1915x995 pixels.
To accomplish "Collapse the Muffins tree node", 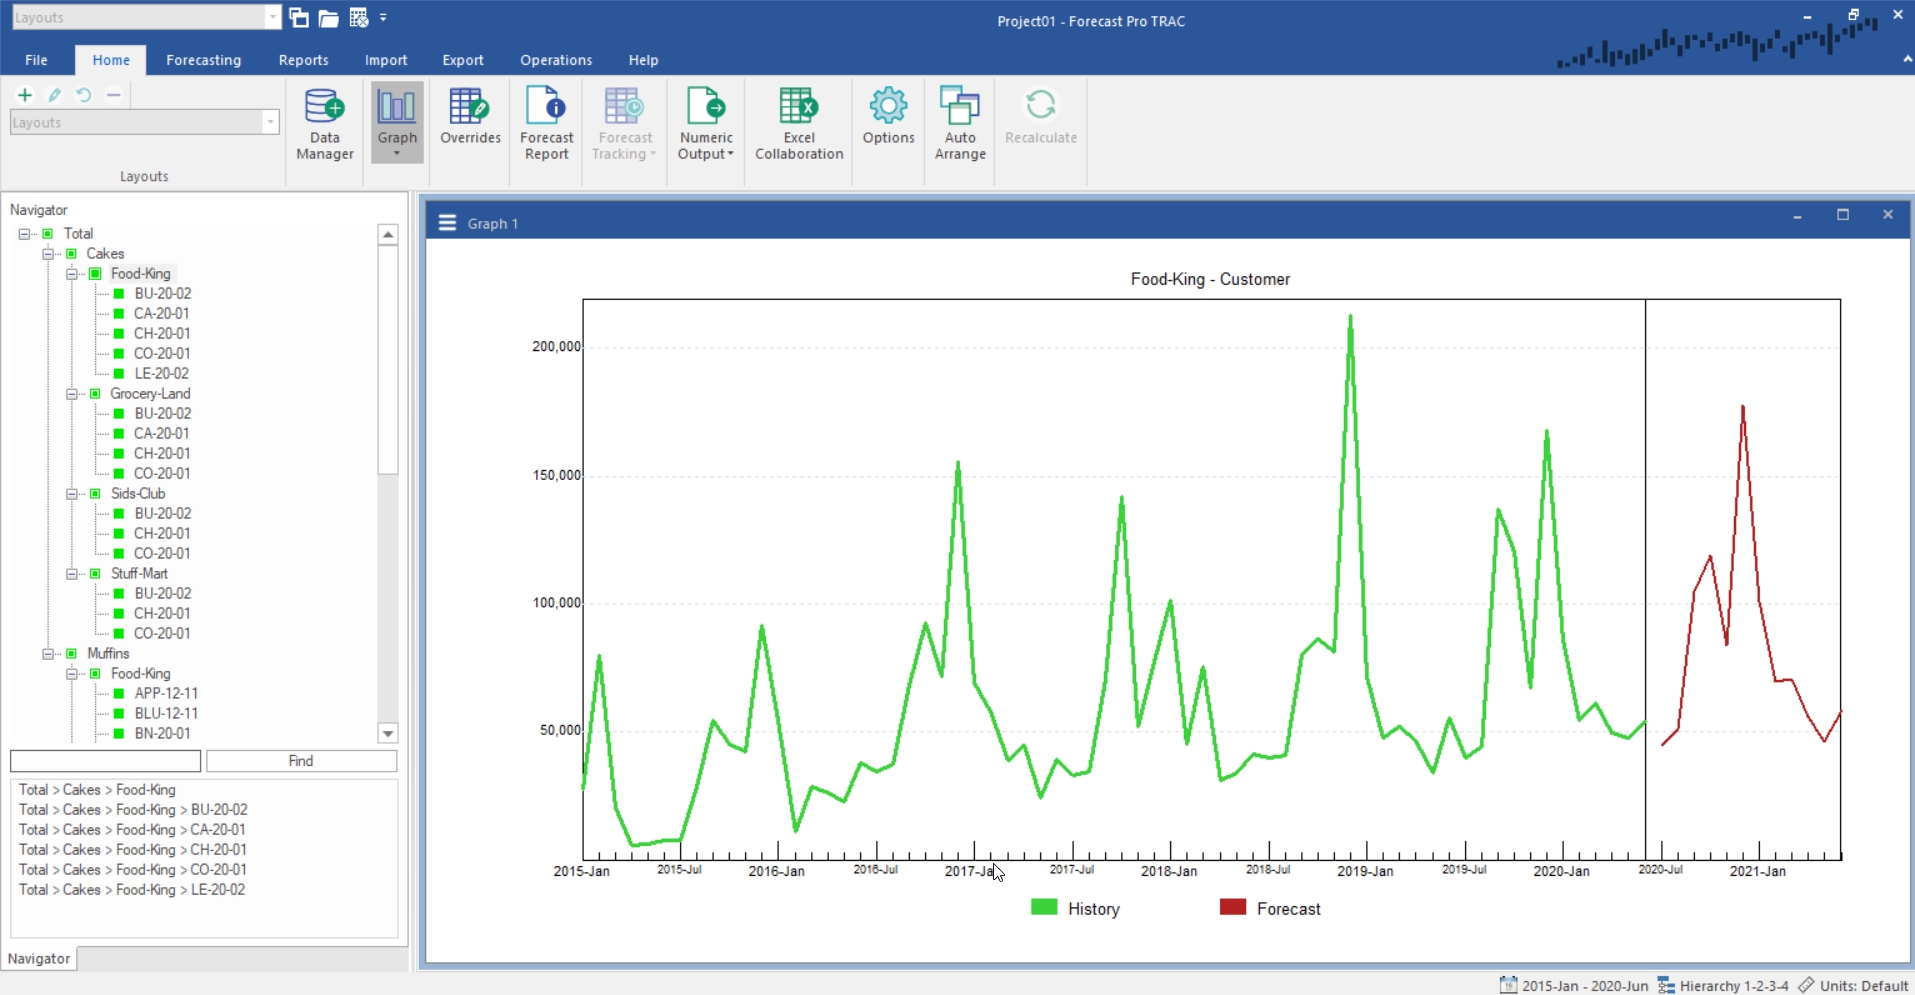I will click(x=48, y=654).
